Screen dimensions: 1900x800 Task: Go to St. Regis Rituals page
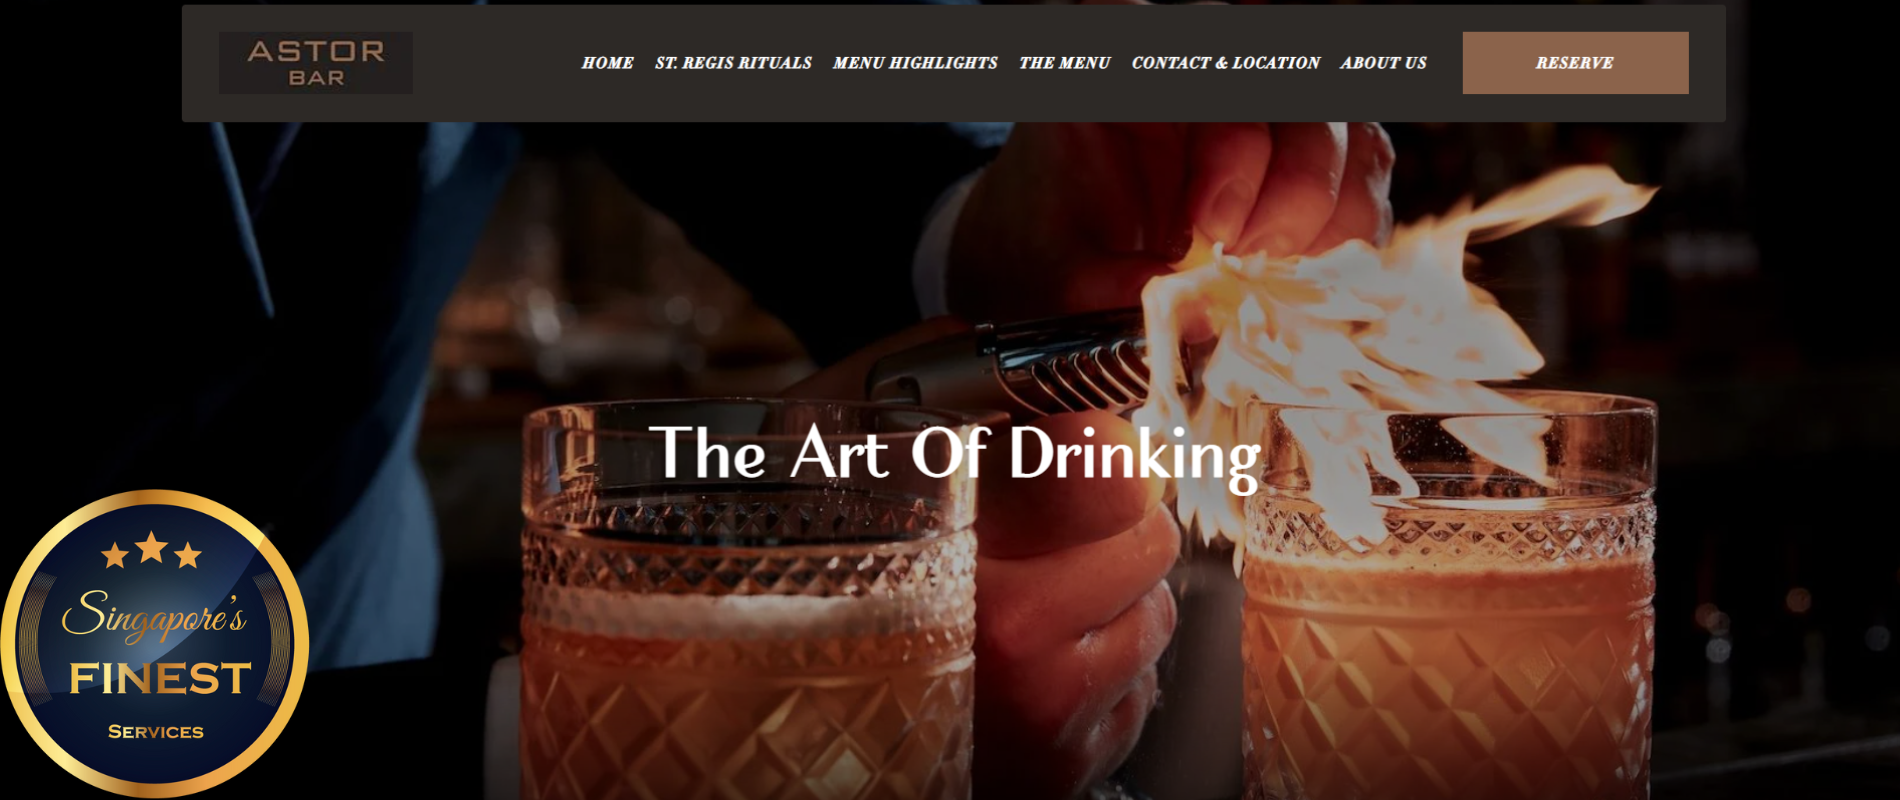(733, 63)
